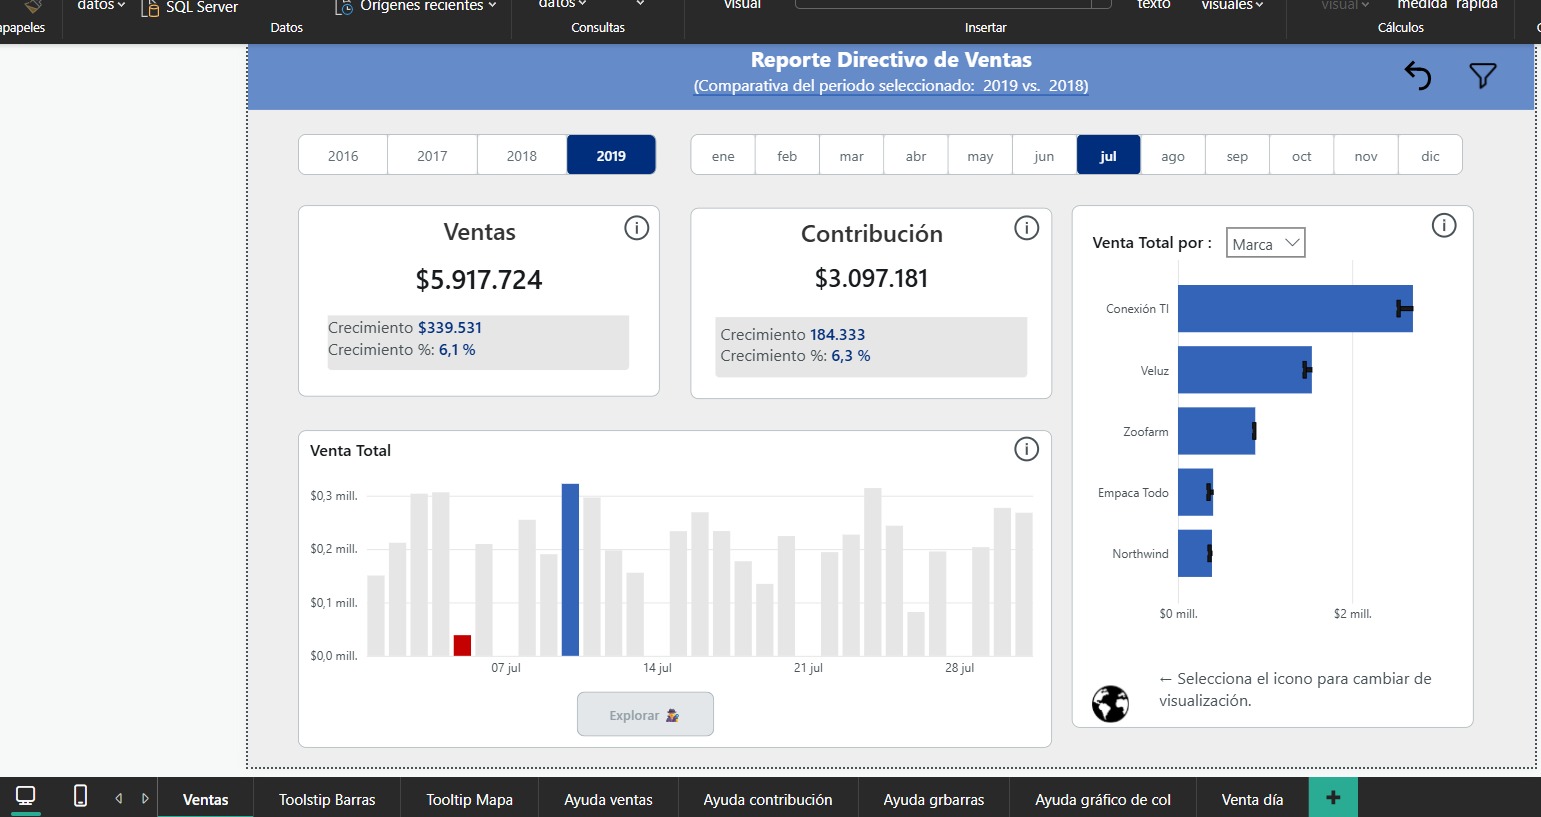
Task: Open the filter funnel icon in header
Action: point(1483,75)
